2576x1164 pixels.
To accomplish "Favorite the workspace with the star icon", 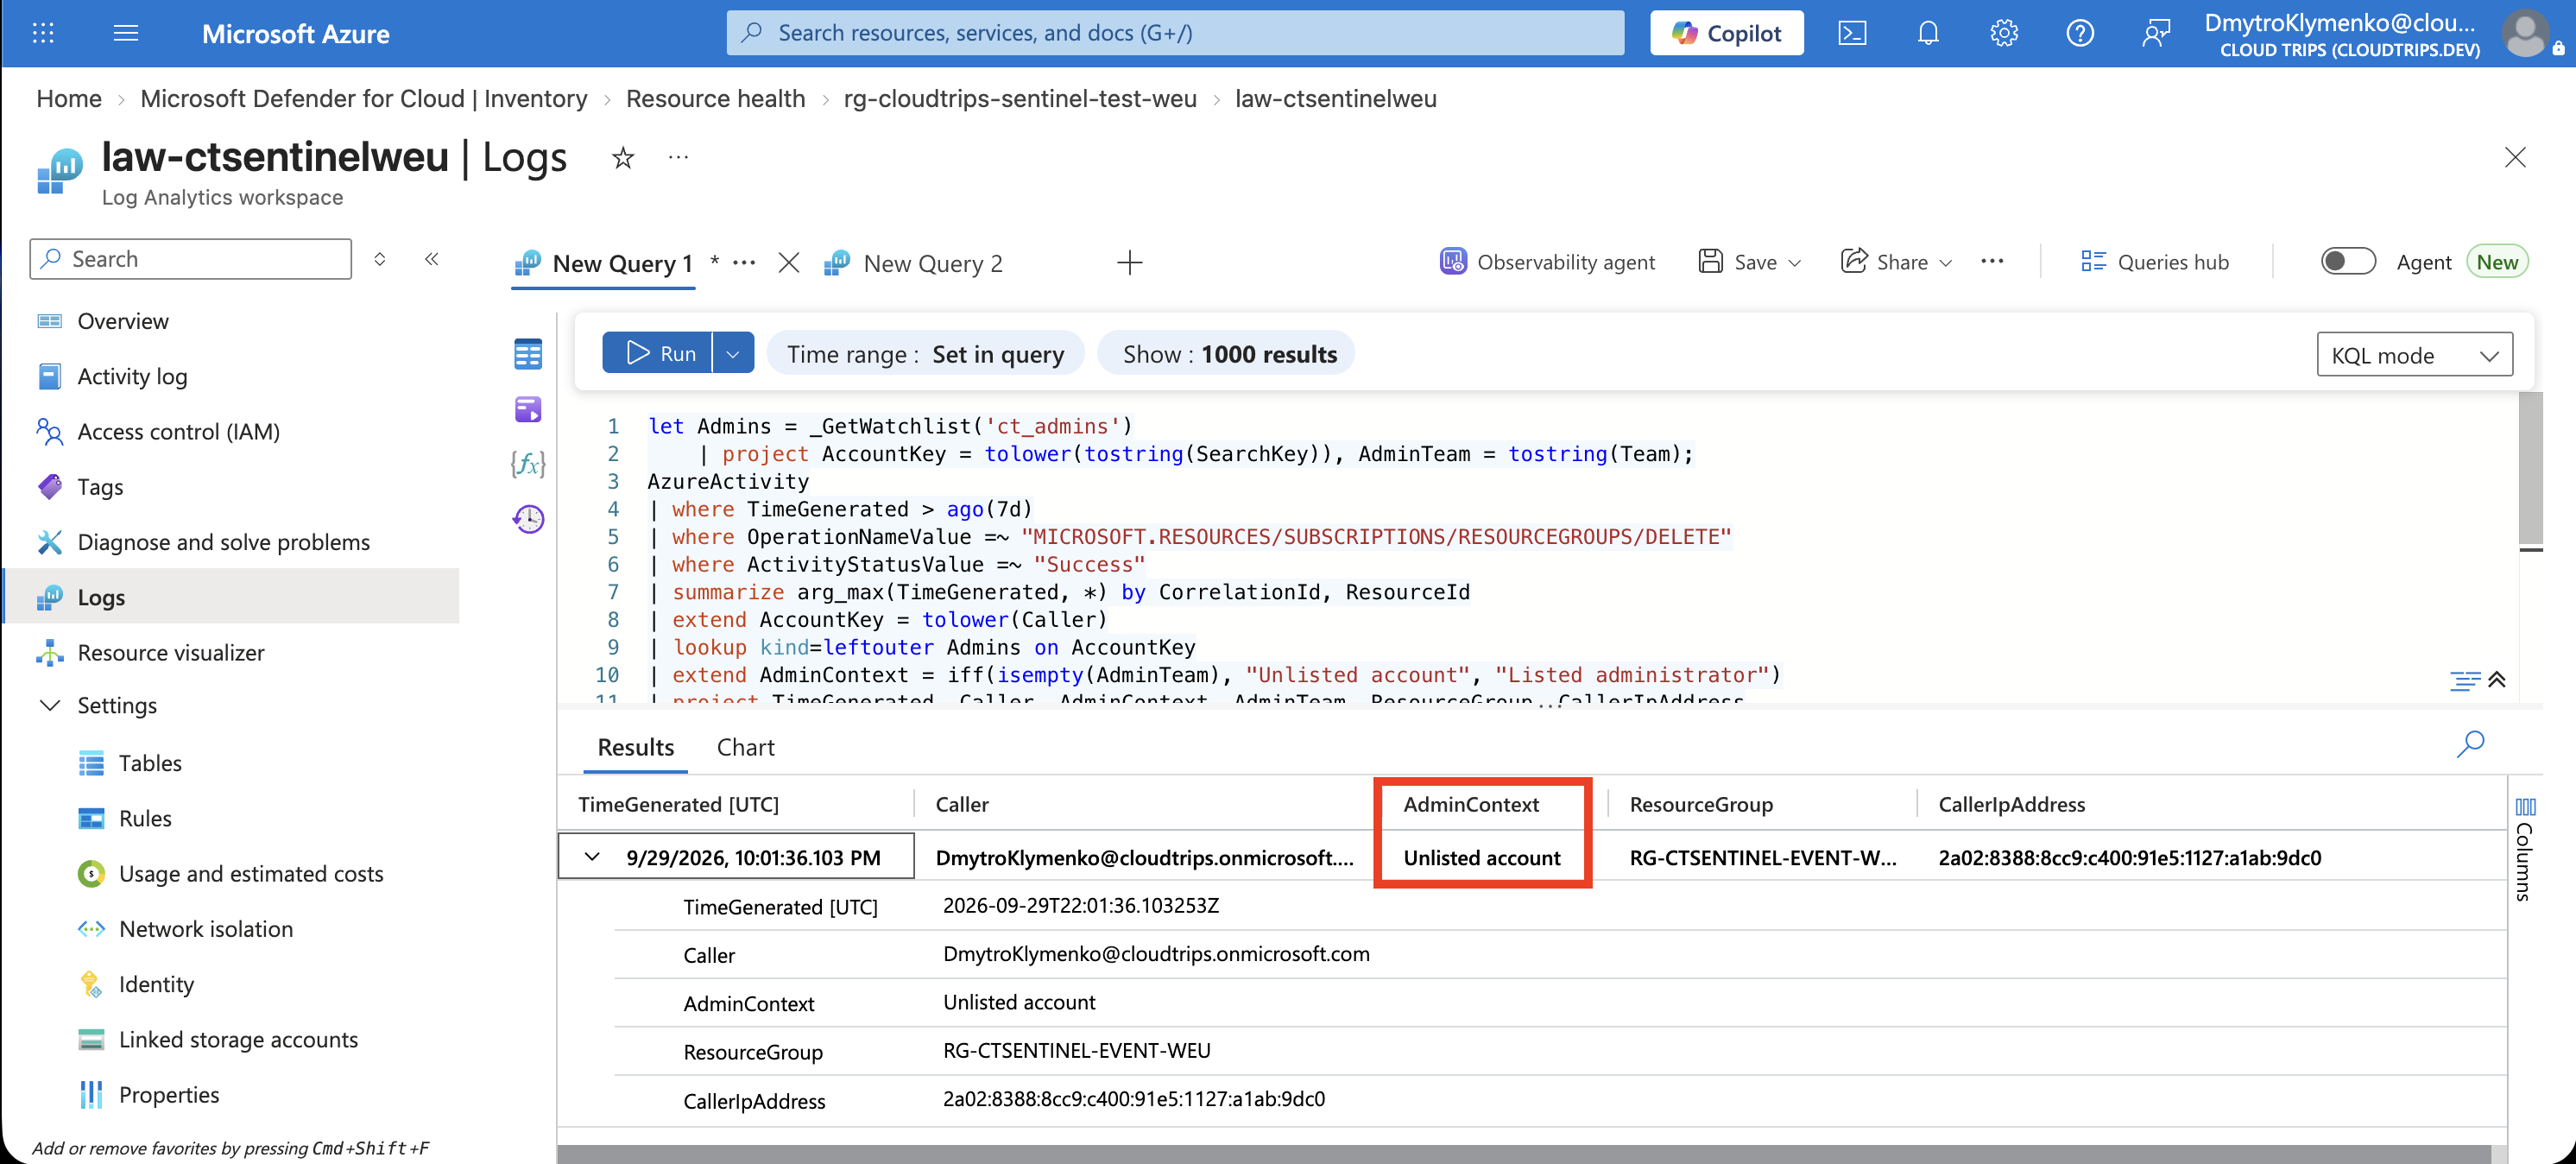I will point(623,157).
